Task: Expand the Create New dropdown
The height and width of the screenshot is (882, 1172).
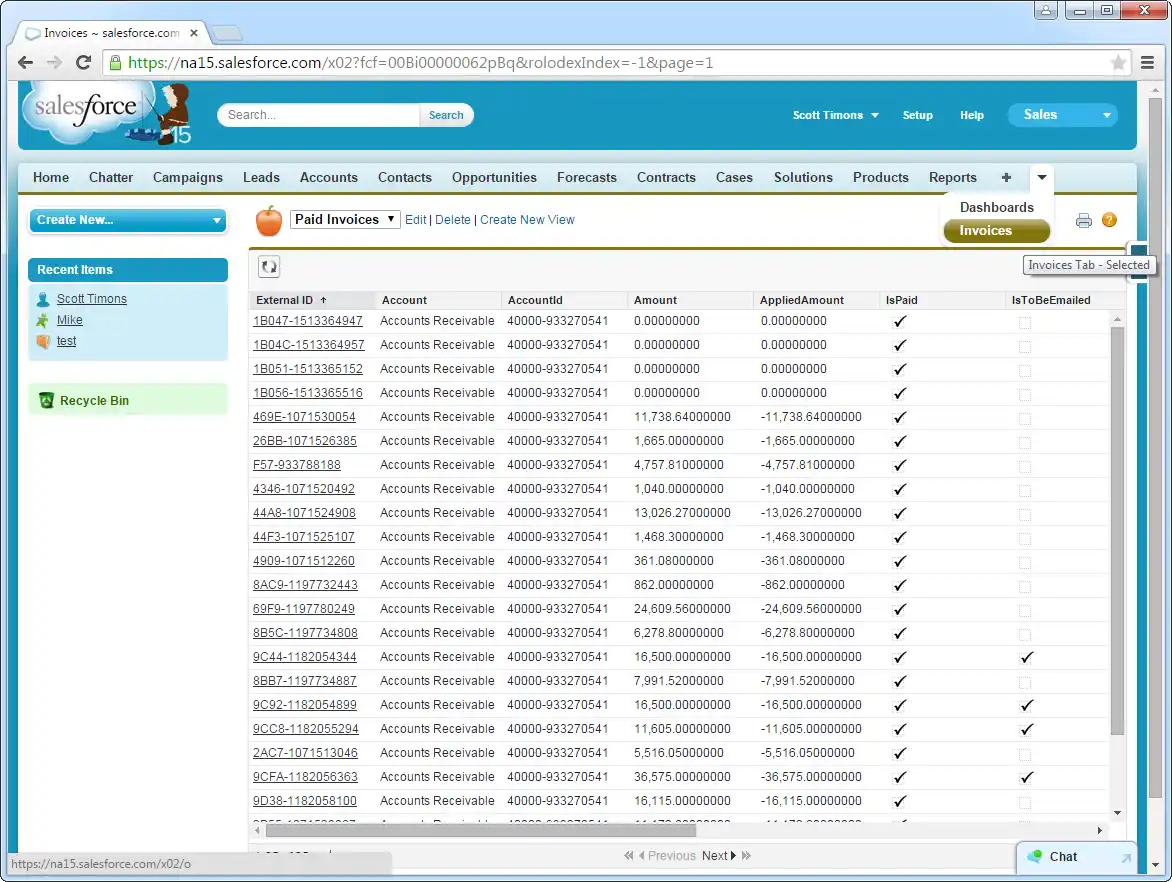Action: tap(128, 220)
